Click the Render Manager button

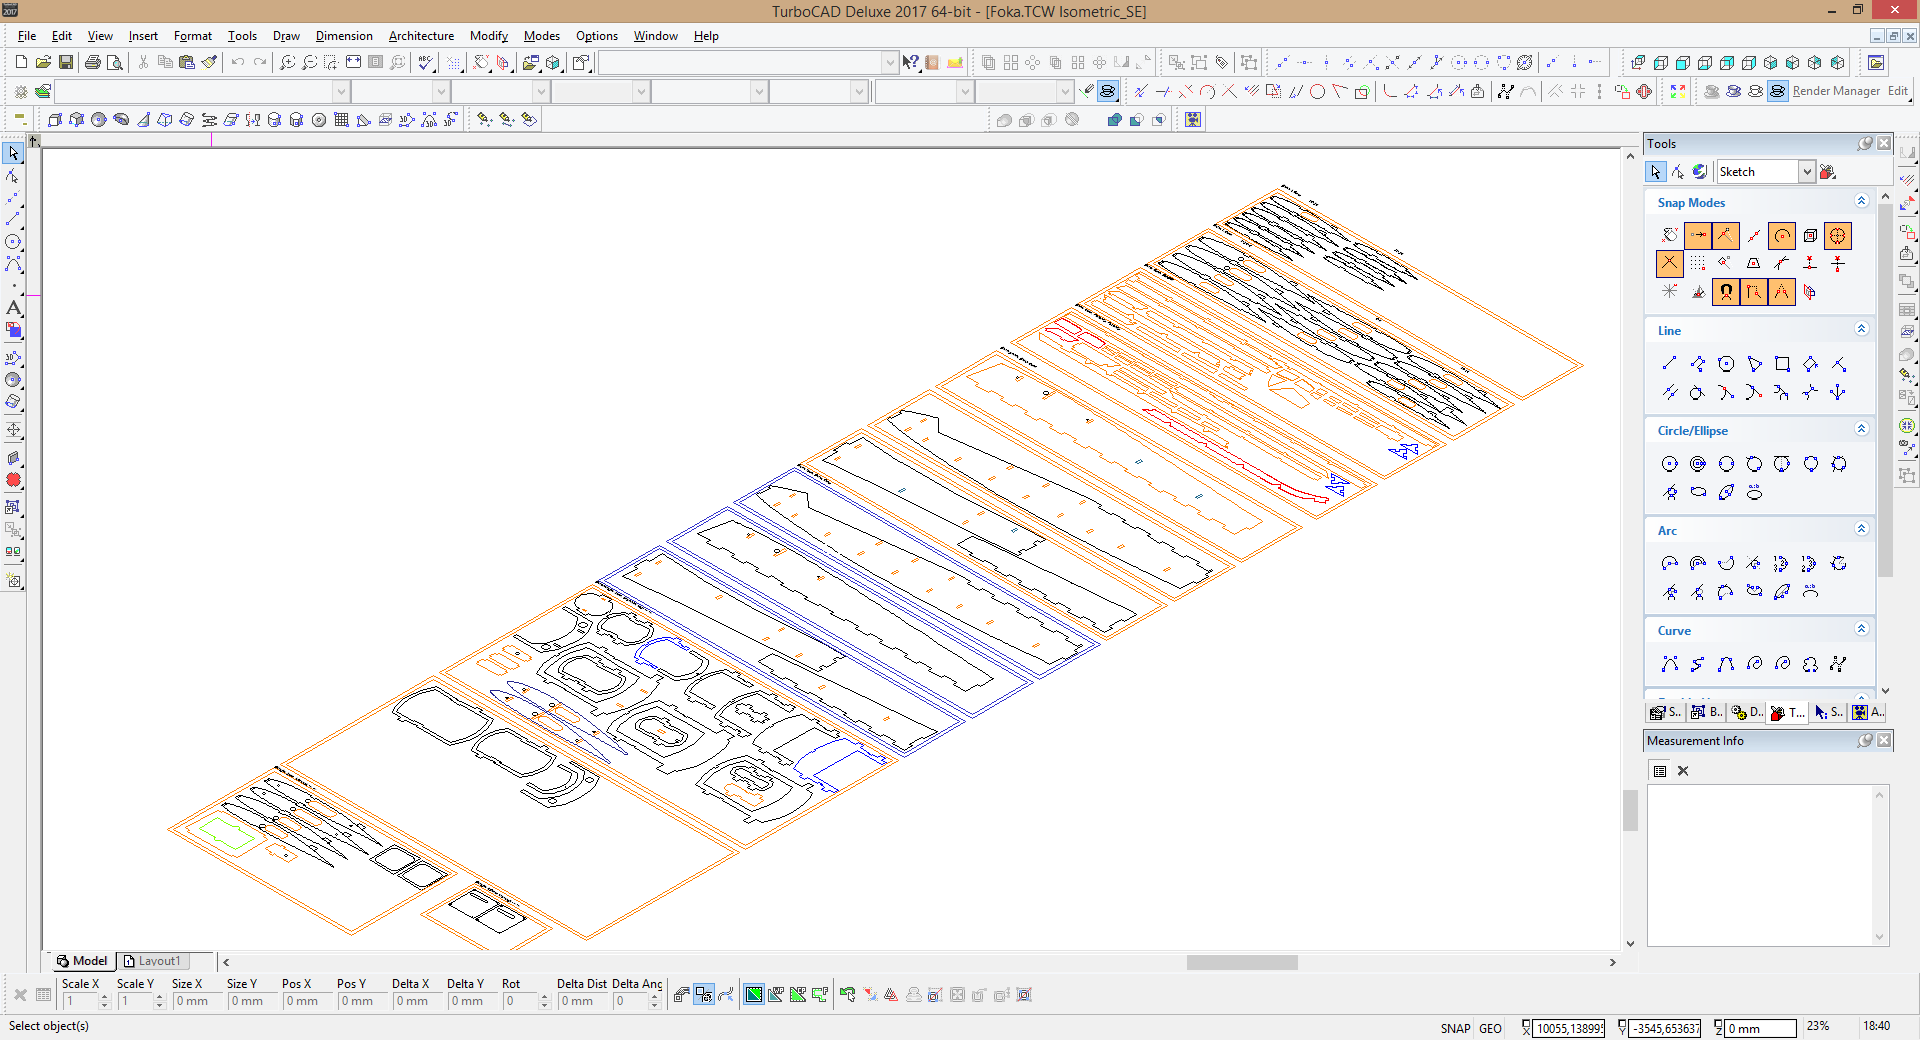click(x=1836, y=91)
